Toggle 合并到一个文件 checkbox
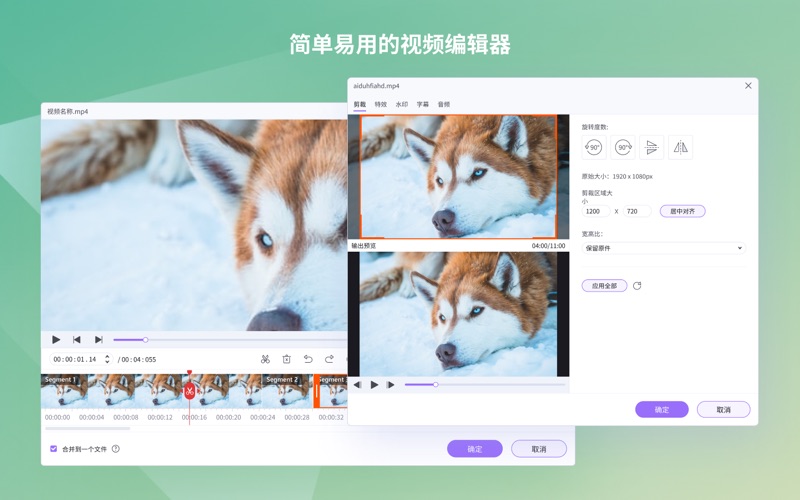Viewport: 800px width, 500px height. (x=54, y=448)
